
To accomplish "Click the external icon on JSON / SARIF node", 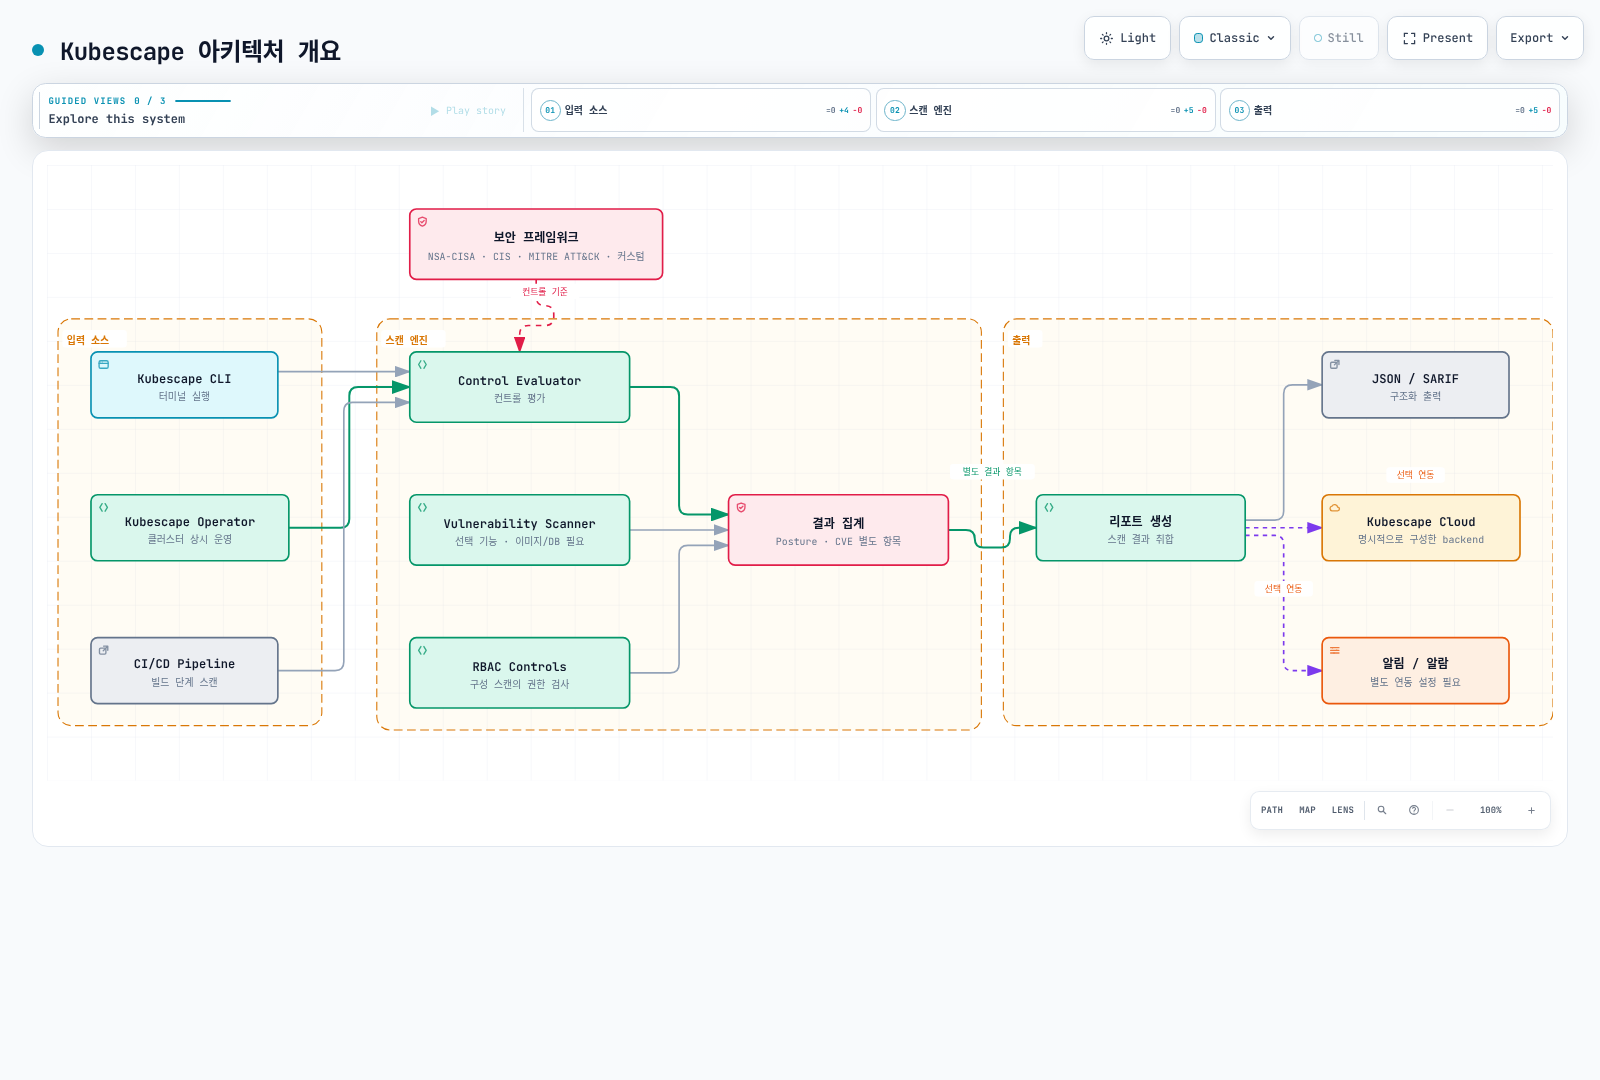I will point(1334,365).
